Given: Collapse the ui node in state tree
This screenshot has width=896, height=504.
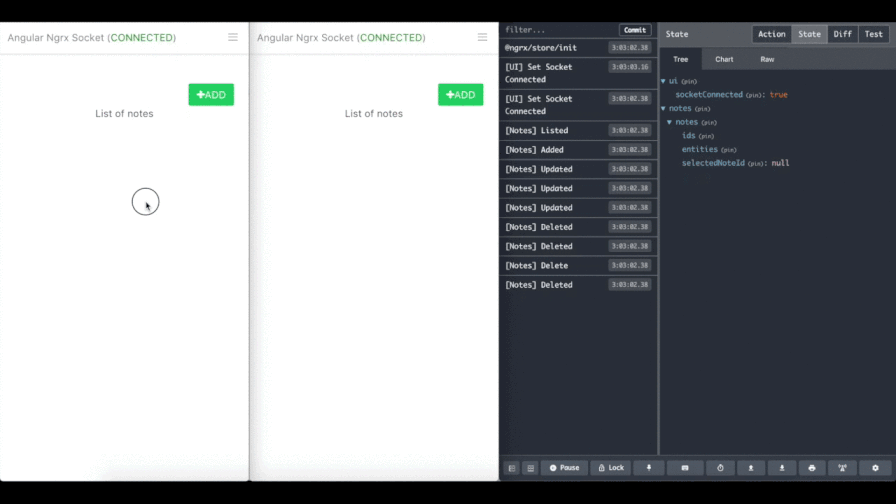Looking at the screenshot, I should pos(663,81).
